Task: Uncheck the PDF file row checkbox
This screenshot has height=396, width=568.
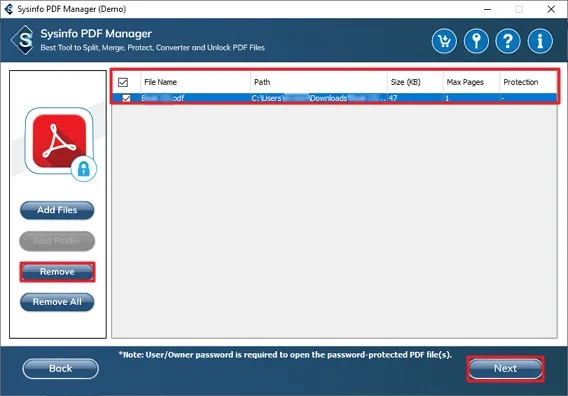Action: (x=126, y=98)
